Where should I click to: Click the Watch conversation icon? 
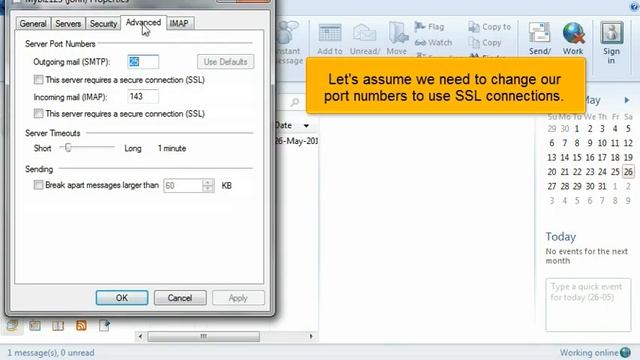420,42
